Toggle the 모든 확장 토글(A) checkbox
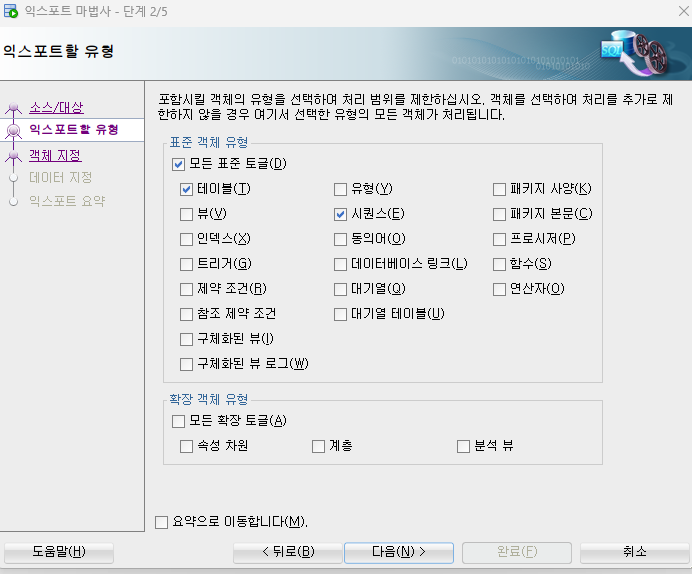 [x=178, y=421]
